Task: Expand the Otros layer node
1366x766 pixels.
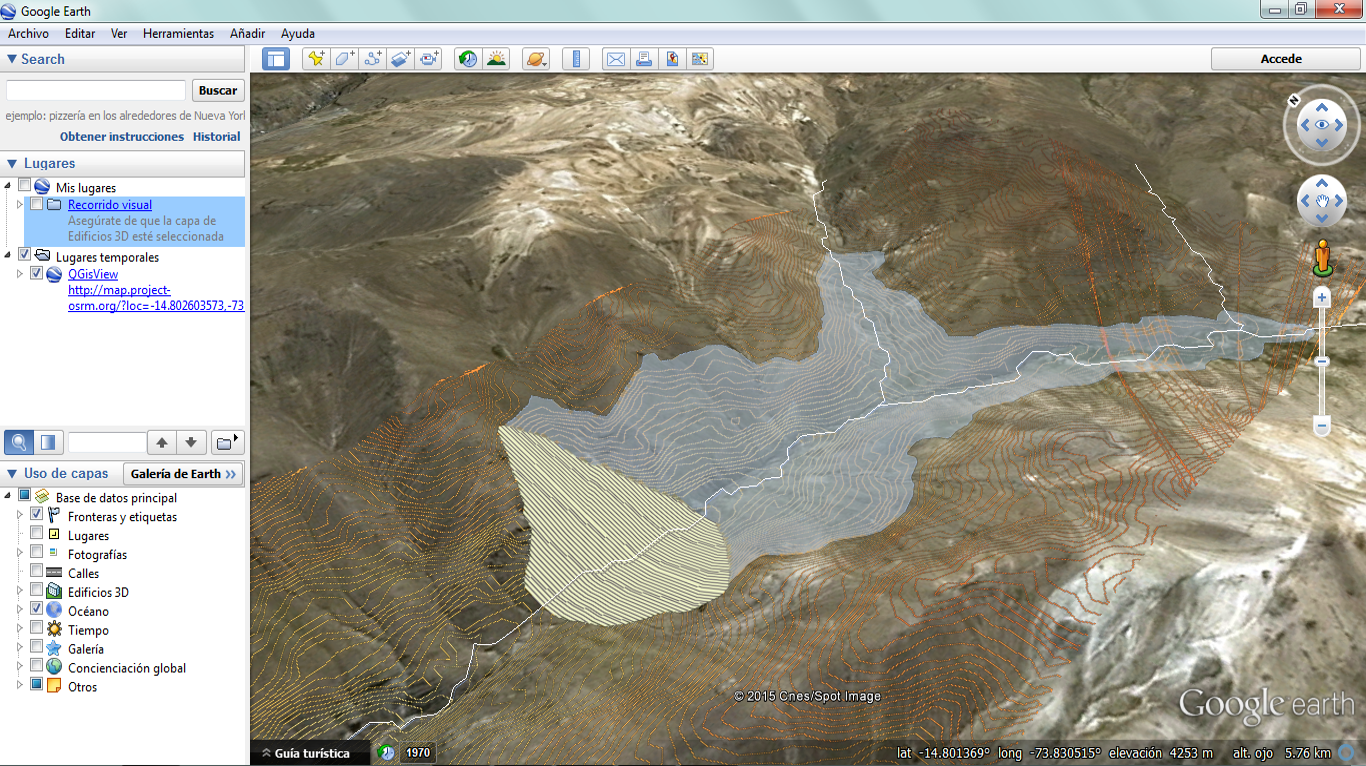Action: [20, 686]
